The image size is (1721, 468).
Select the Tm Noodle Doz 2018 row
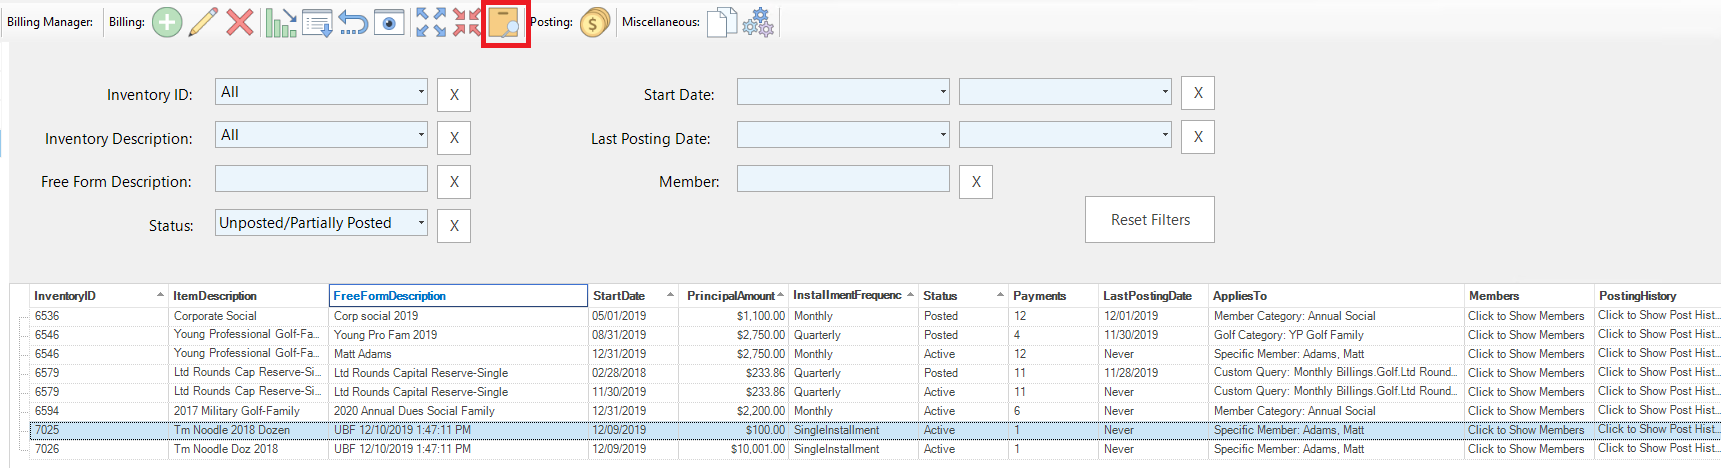(226, 449)
